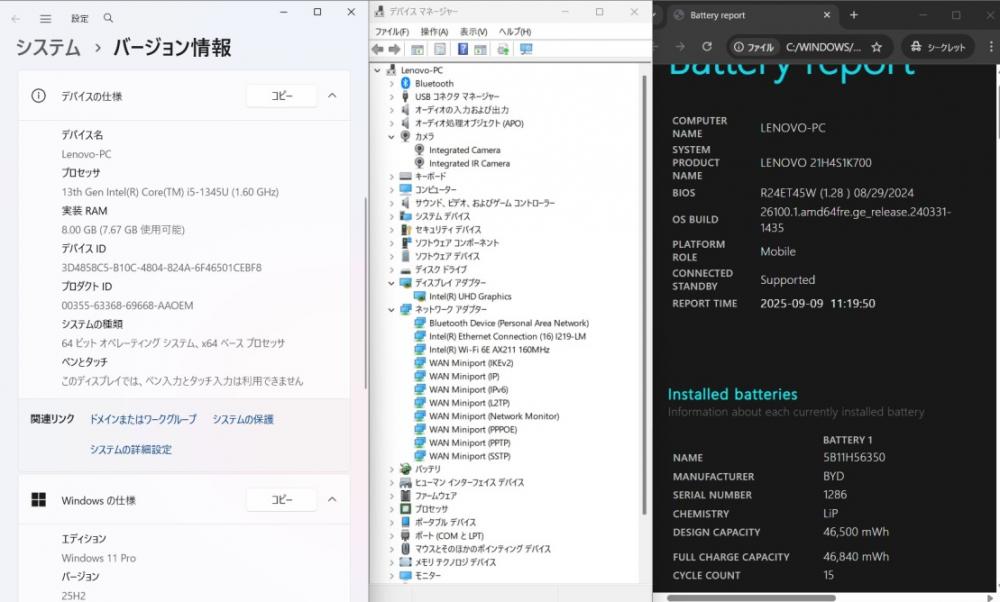1000x602 pixels.
Task: Click コピー button for デバイスの仕様
Action: pyautogui.click(x=281, y=96)
